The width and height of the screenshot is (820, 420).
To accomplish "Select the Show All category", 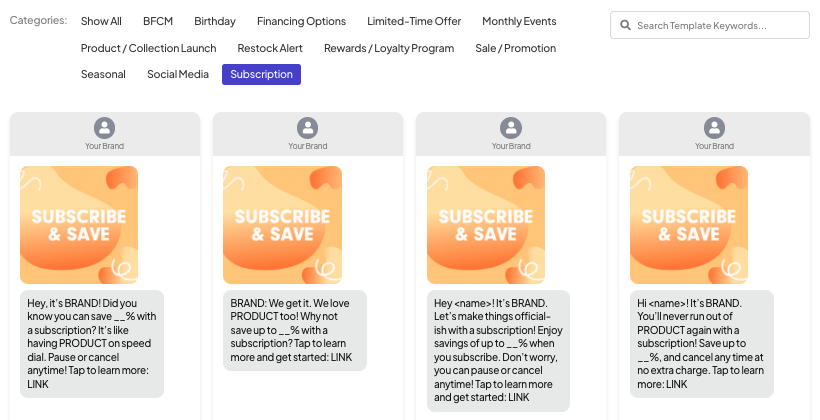I will [x=101, y=21].
